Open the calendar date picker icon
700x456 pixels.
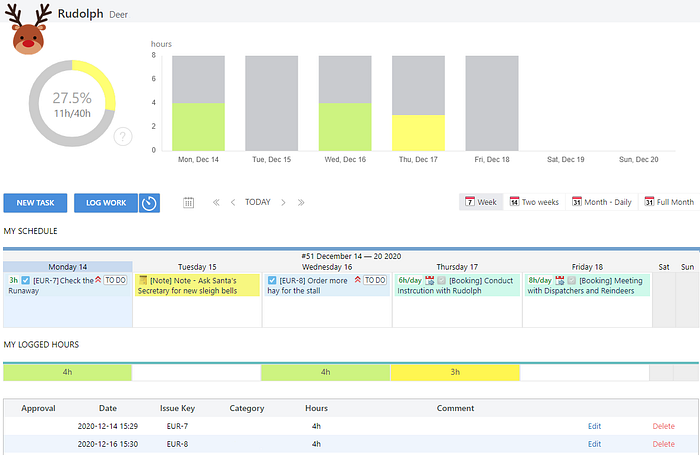[x=188, y=203]
